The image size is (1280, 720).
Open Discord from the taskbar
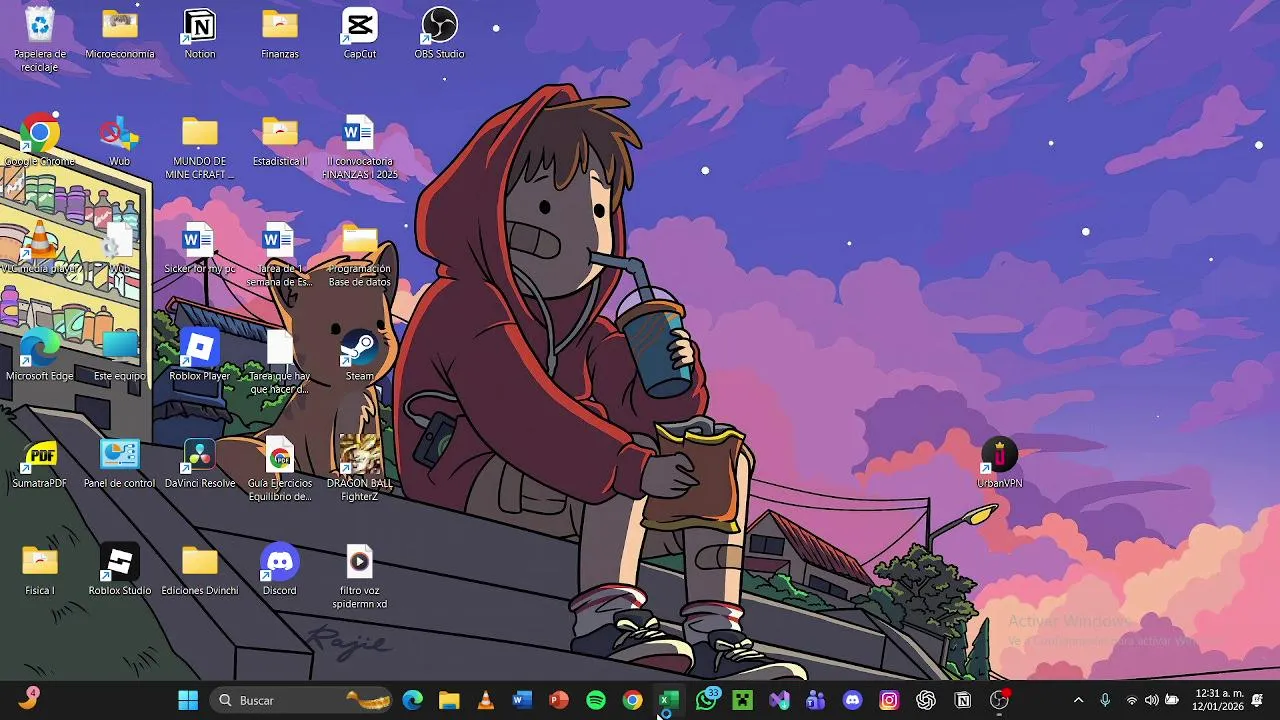(x=852, y=700)
